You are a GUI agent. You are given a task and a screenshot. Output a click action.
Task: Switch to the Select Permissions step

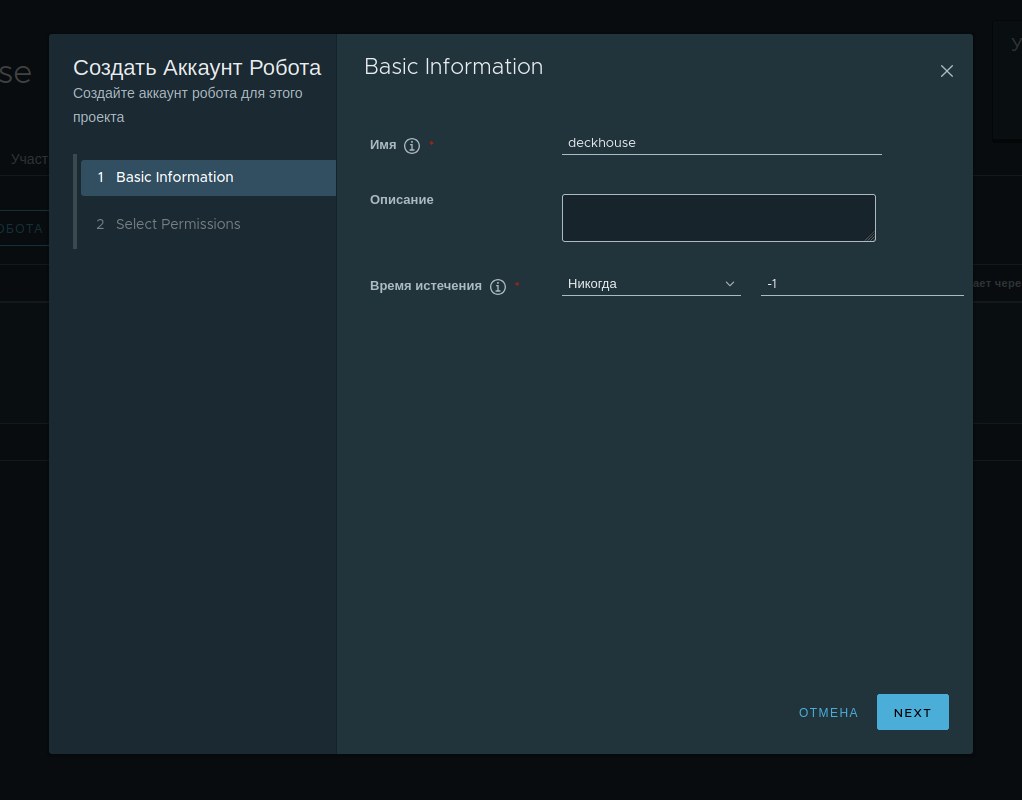(x=177, y=224)
